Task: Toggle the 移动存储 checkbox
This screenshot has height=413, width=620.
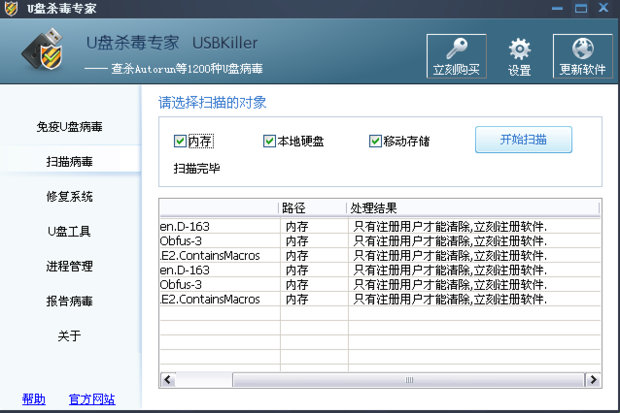Action: pos(375,141)
